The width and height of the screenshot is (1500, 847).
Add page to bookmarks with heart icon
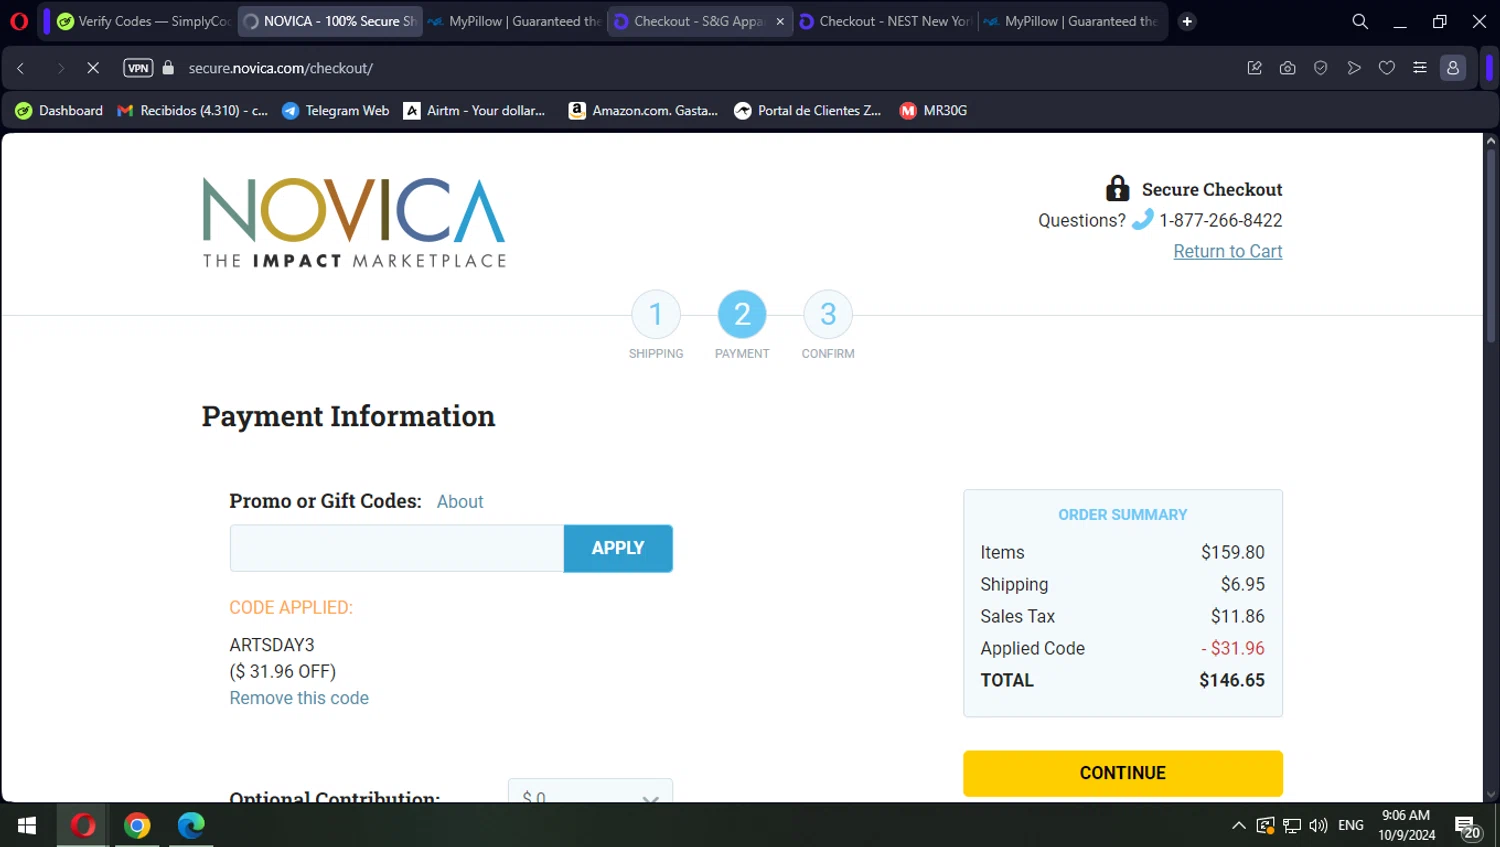[1387, 68]
